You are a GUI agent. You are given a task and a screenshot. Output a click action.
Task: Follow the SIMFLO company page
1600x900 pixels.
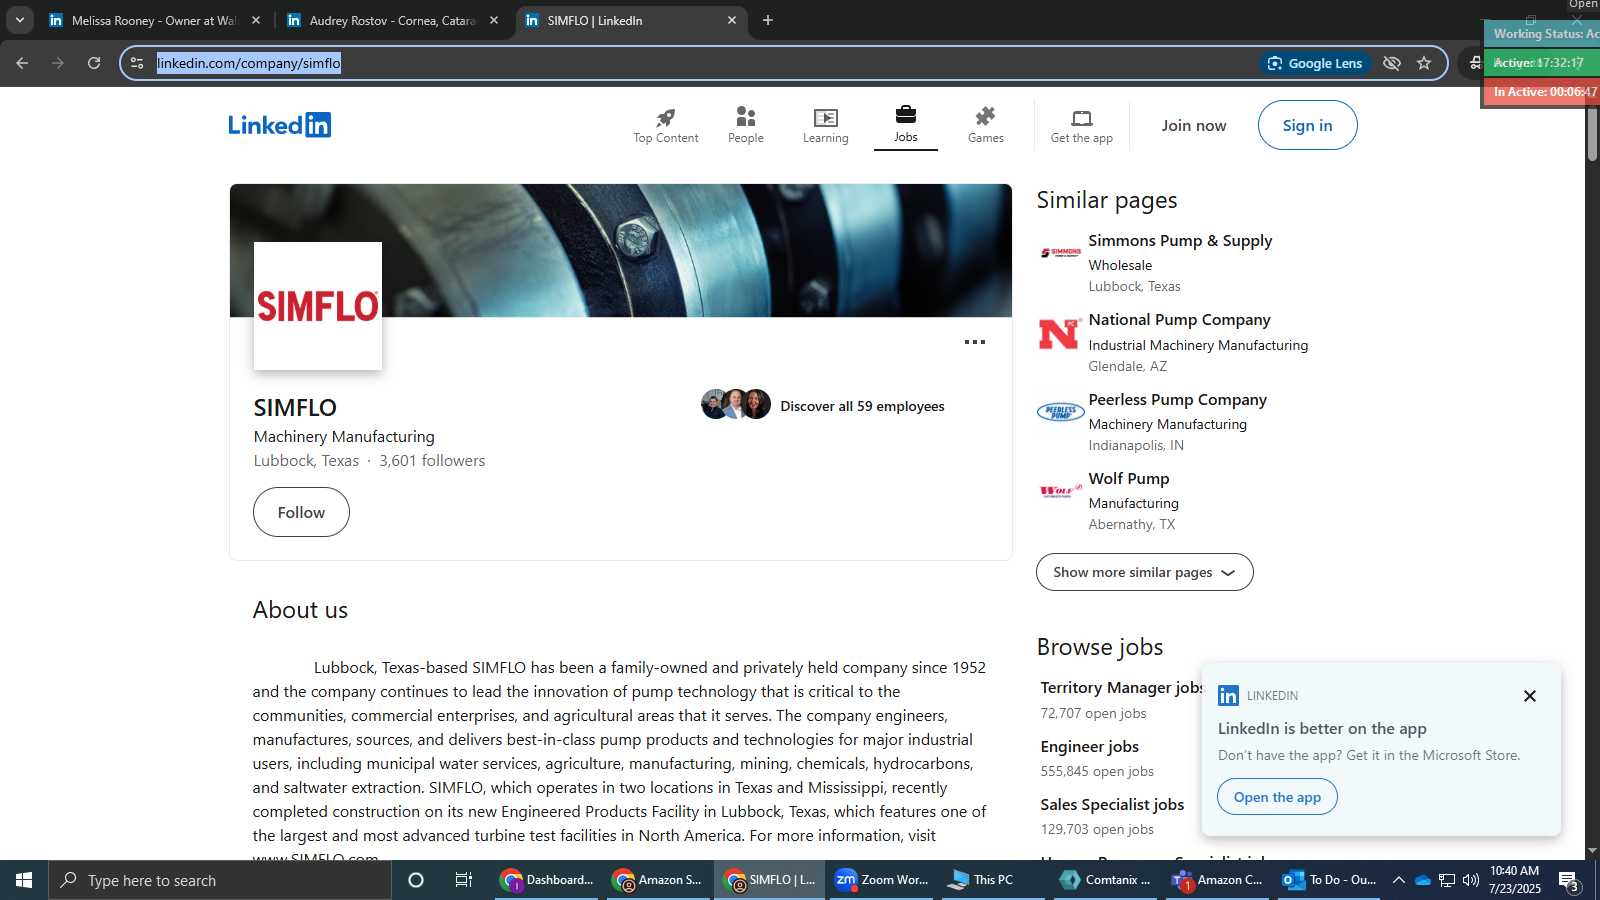tap(301, 512)
